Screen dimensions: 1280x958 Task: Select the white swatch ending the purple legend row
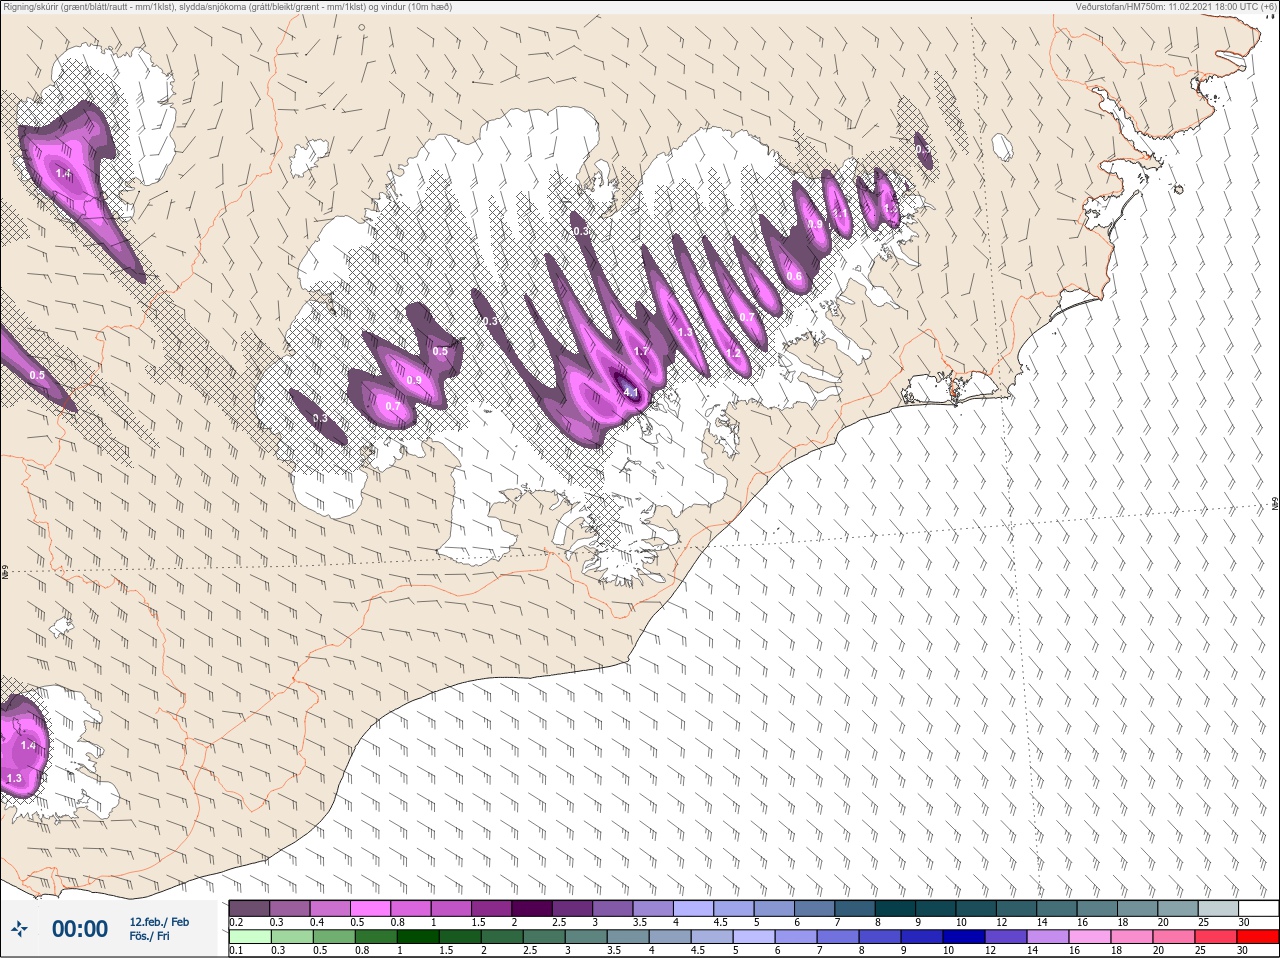[1258, 908]
